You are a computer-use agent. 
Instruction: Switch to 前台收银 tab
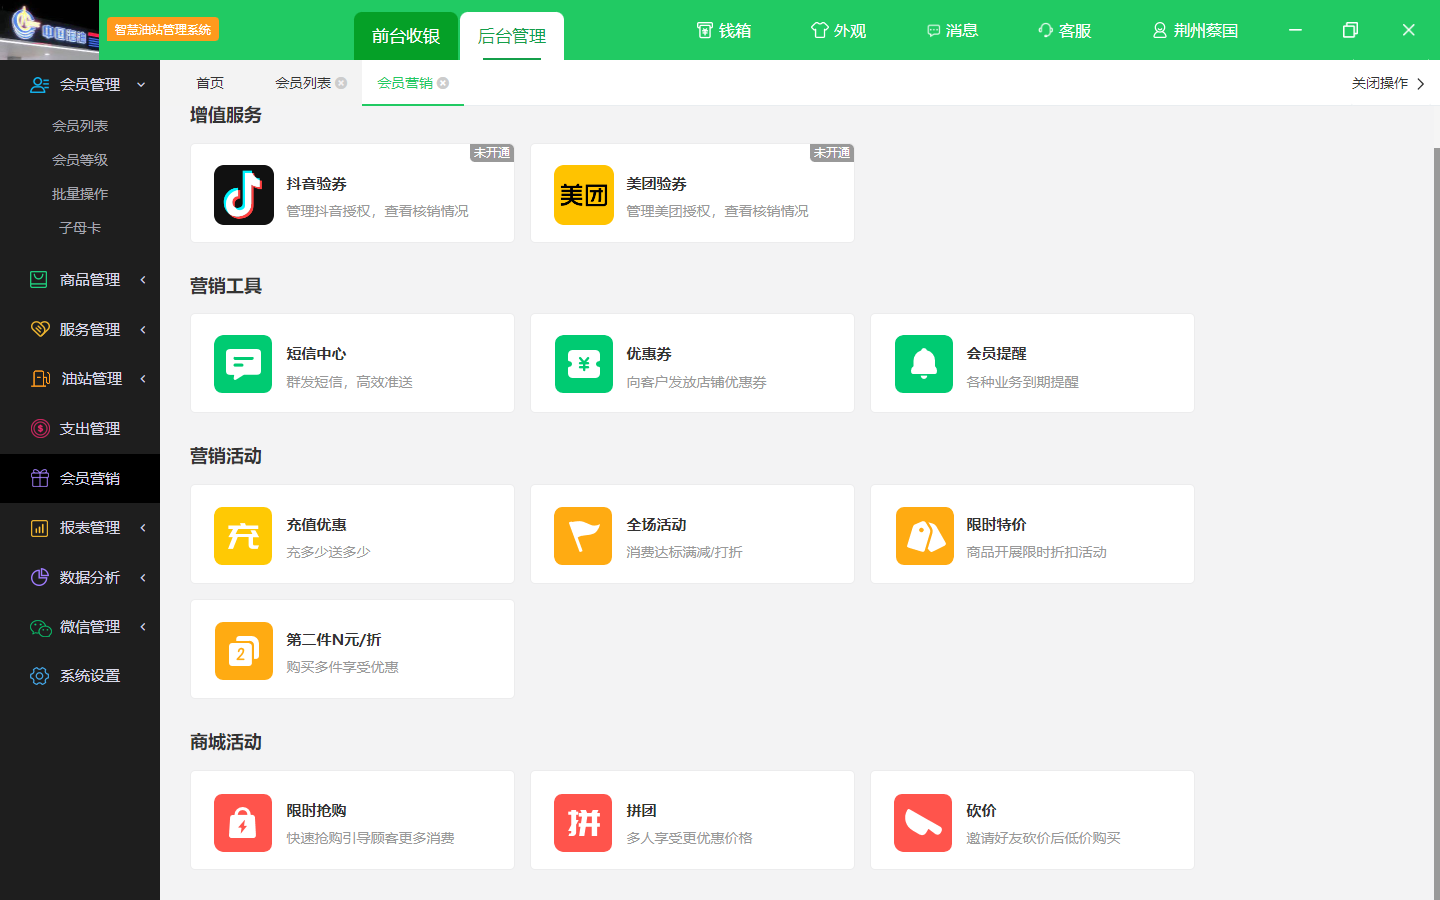(x=406, y=36)
